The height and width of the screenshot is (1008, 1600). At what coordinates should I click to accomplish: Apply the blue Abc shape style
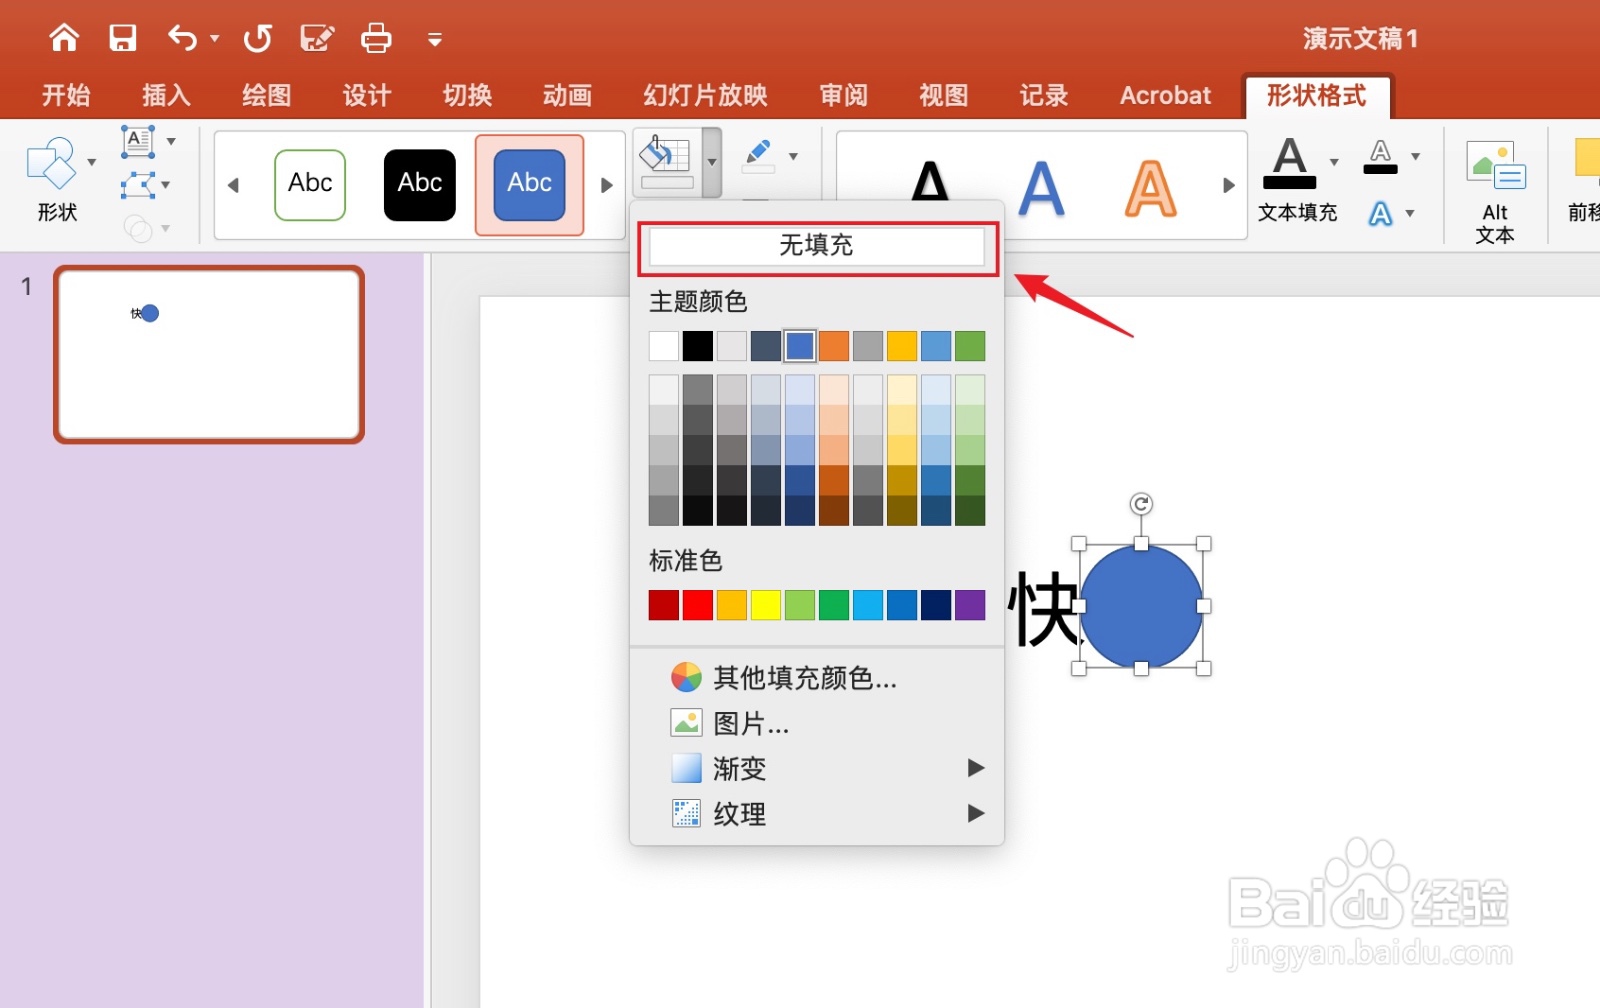pyautogui.click(x=530, y=184)
